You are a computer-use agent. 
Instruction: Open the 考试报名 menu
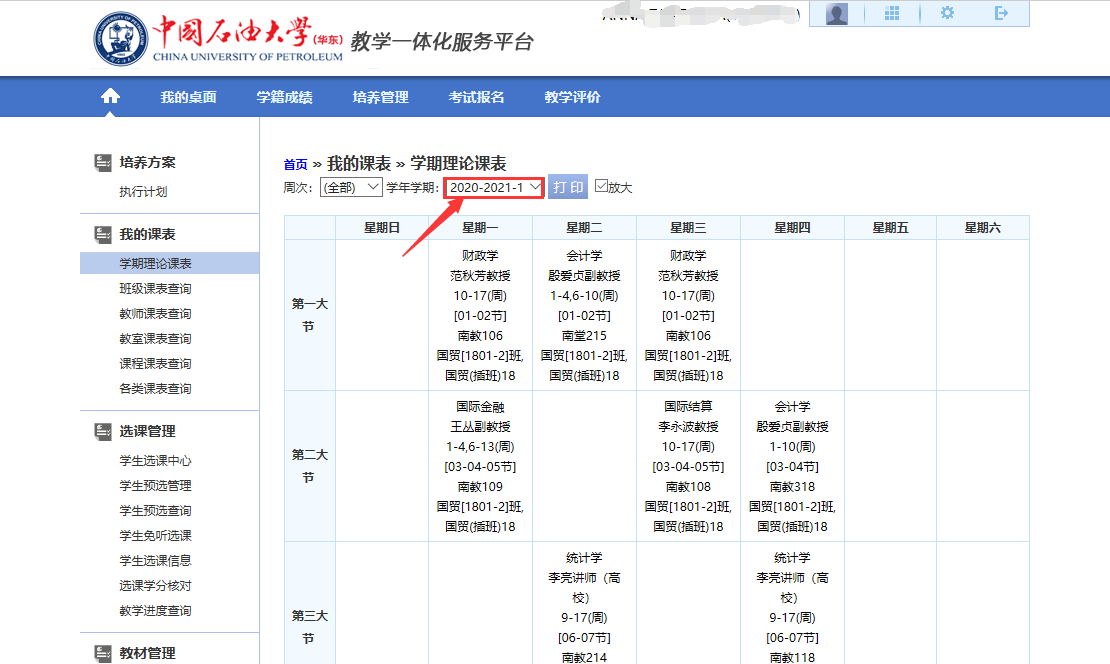(476, 97)
